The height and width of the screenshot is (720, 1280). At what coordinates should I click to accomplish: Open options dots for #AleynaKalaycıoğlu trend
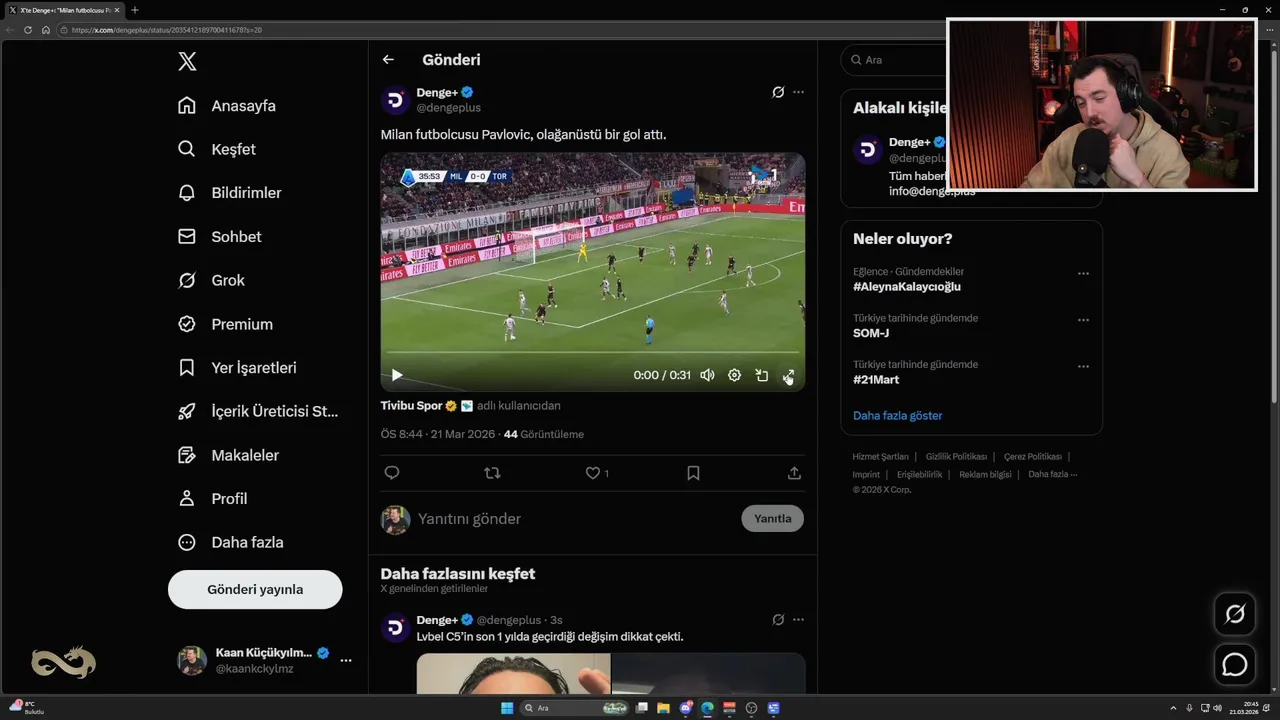(1083, 273)
